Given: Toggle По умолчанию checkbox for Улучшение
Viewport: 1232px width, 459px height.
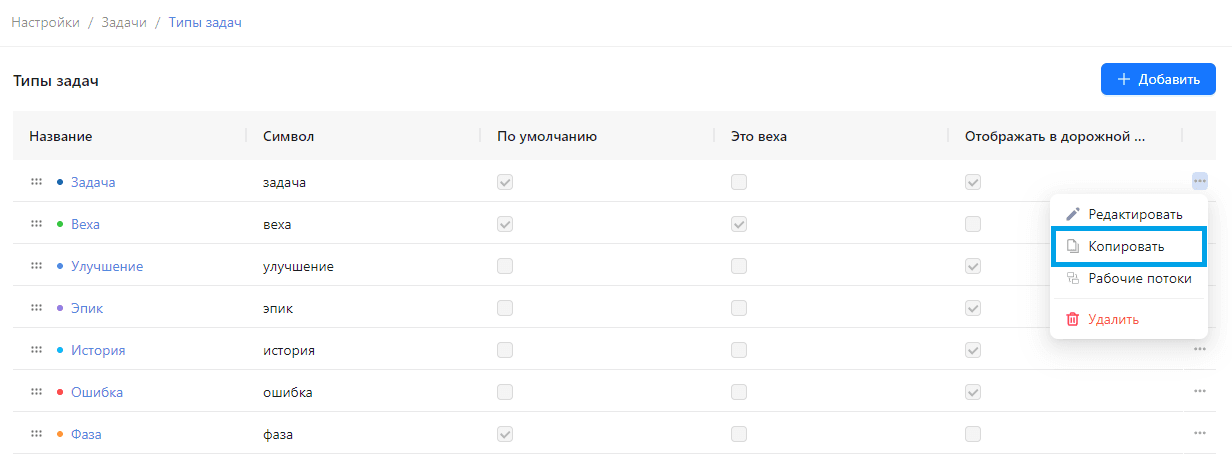Looking at the screenshot, I should pyautogui.click(x=505, y=266).
